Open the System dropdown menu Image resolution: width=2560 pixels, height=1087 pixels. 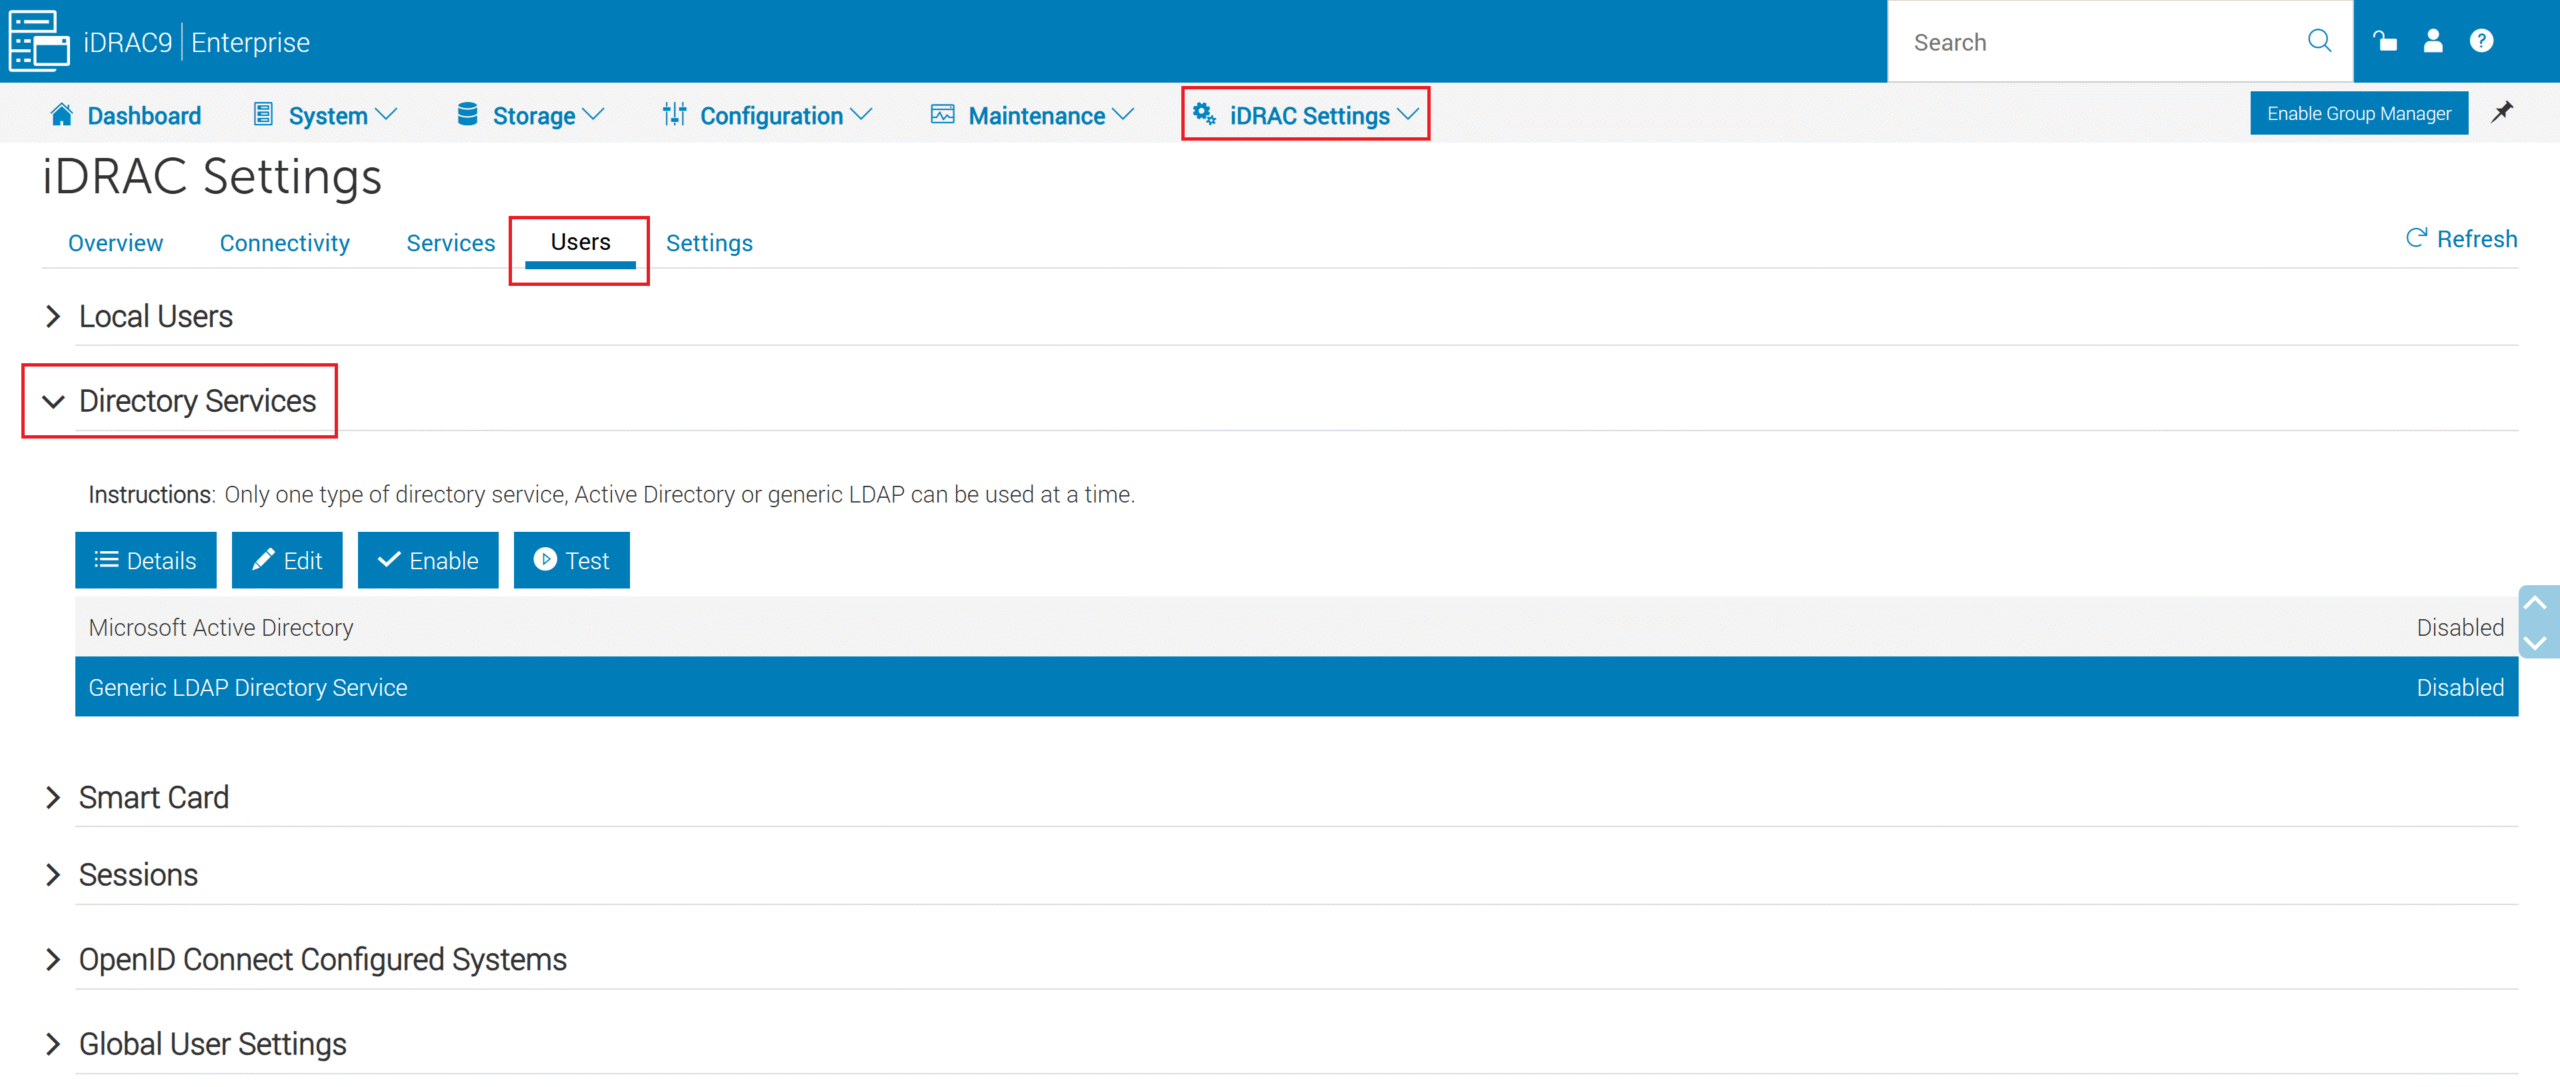[x=326, y=115]
